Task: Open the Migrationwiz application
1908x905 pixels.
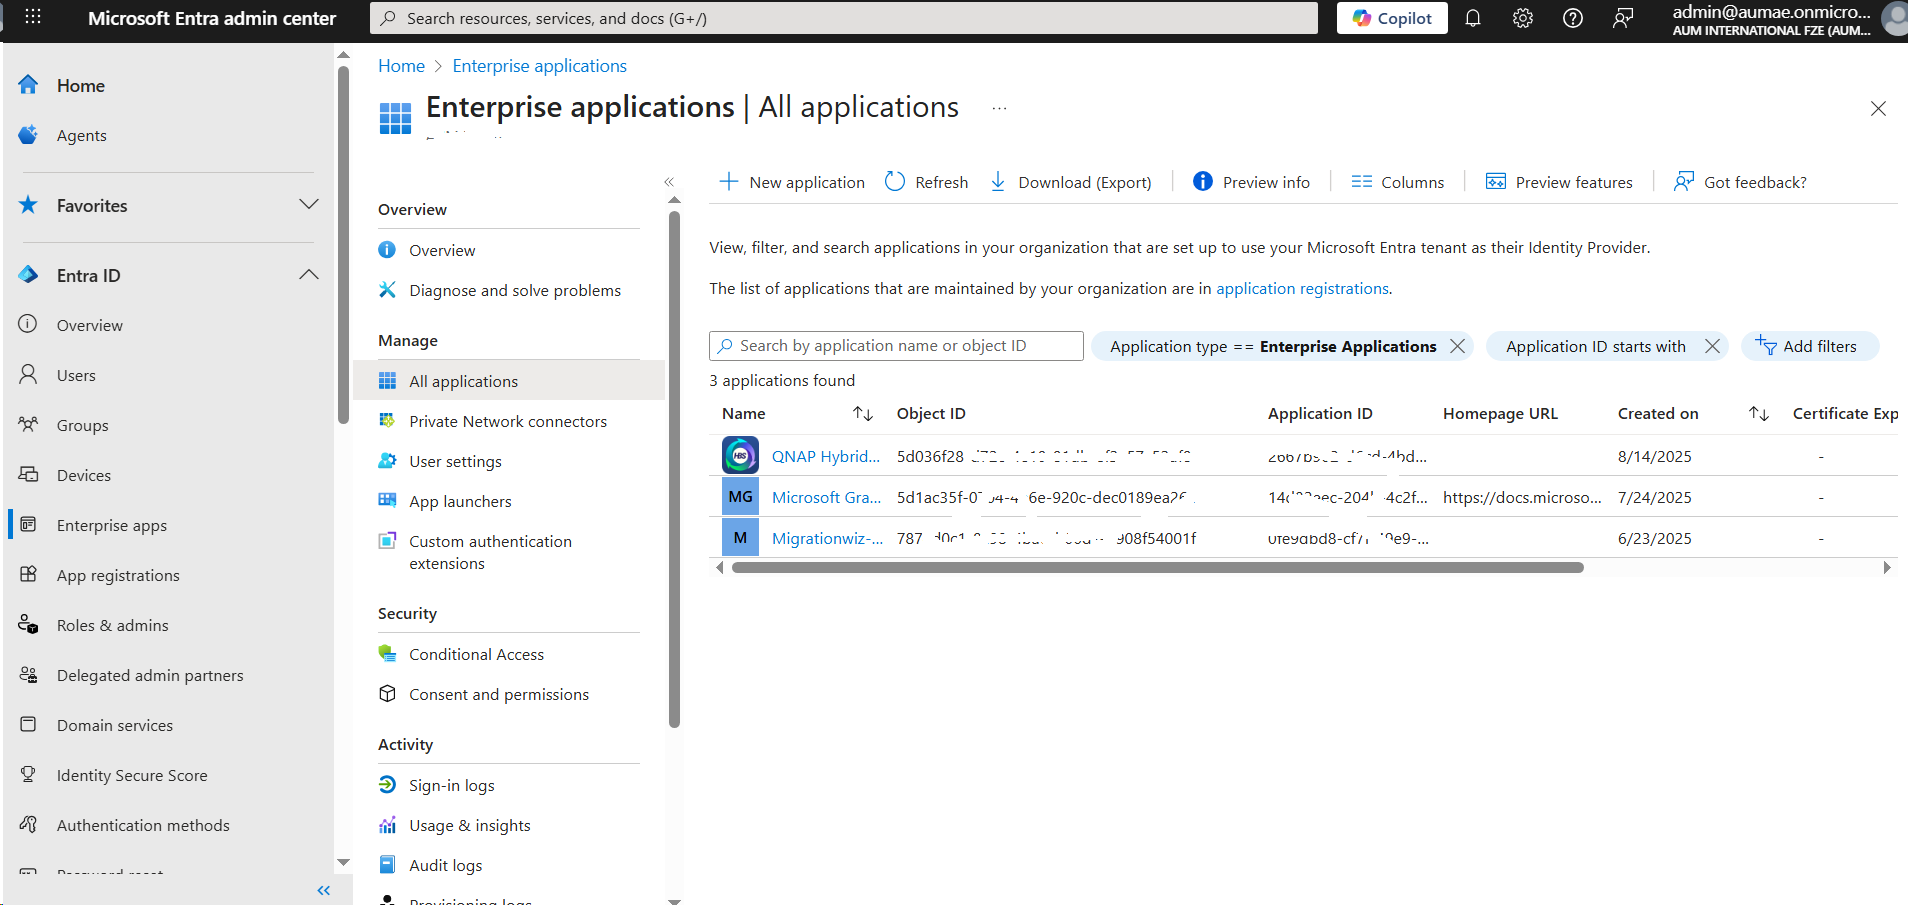Action: coord(827,538)
